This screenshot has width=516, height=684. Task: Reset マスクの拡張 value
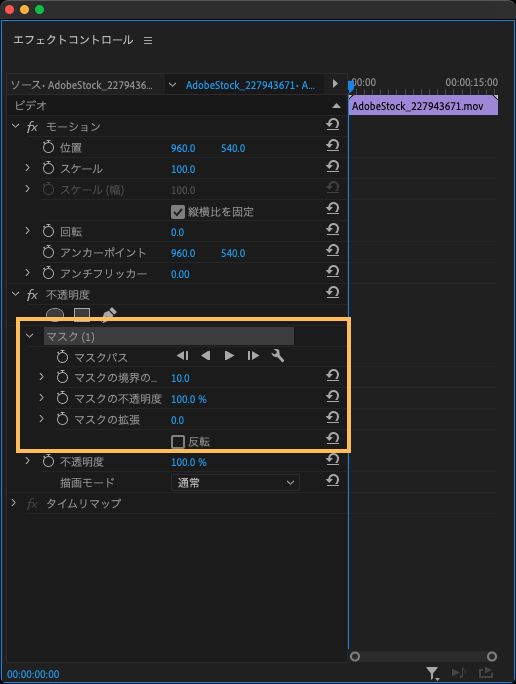tap(333, 417)
